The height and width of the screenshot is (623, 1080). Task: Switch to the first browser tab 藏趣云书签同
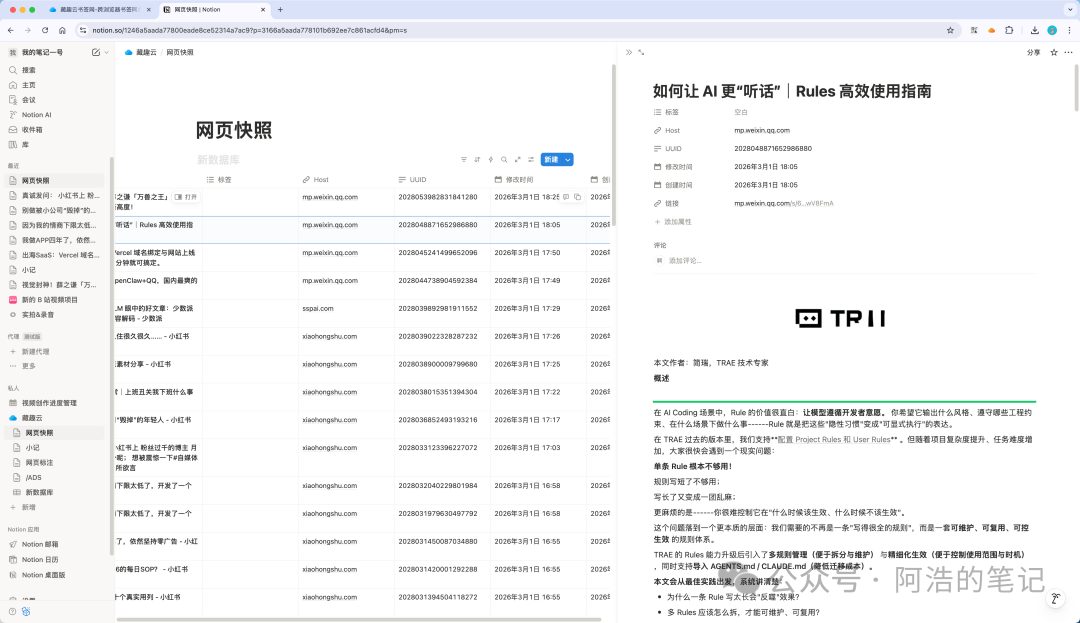point(98,10)
